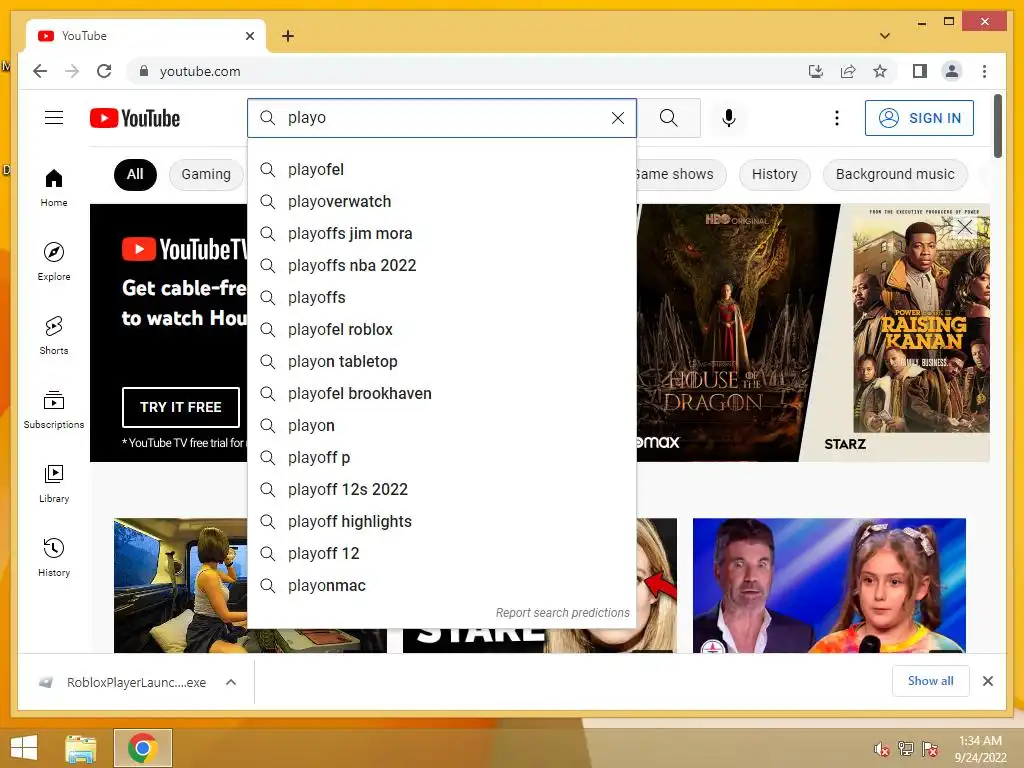Click TRY IT FREE on YouTube TV banner

(181, 407)
